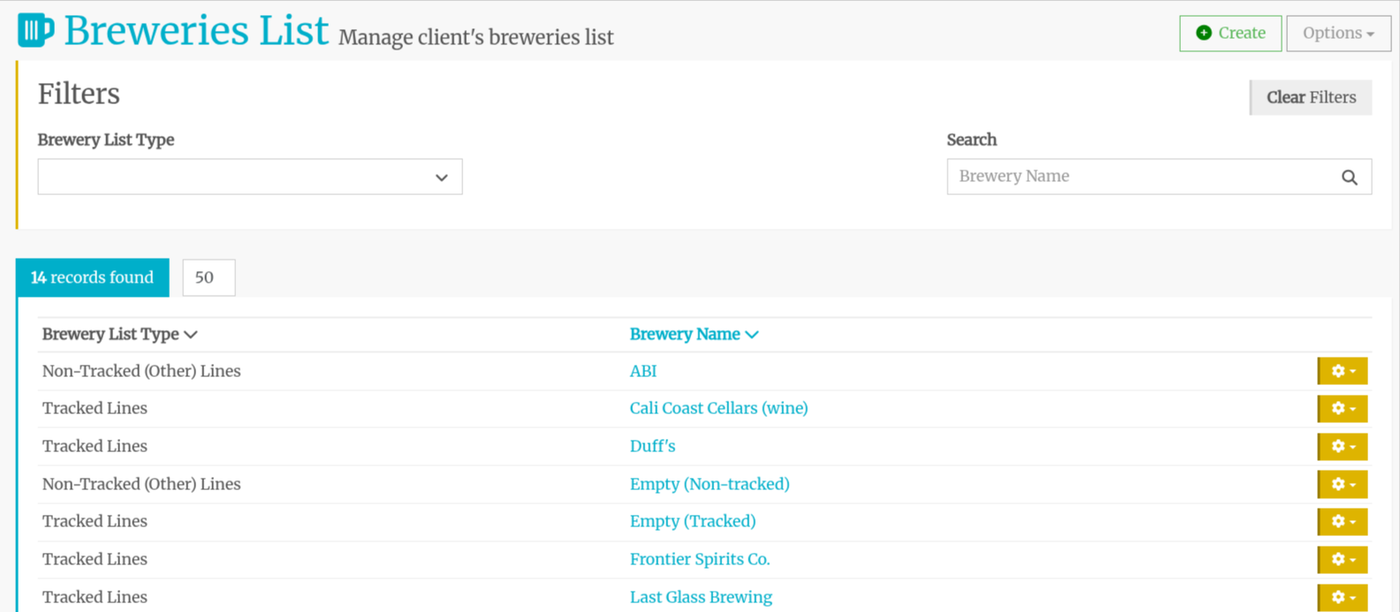Image resolution: width=1400 pixels, height=612 pixels.
Task: Click the 50 page size box
Action: [x=208, y=278]
